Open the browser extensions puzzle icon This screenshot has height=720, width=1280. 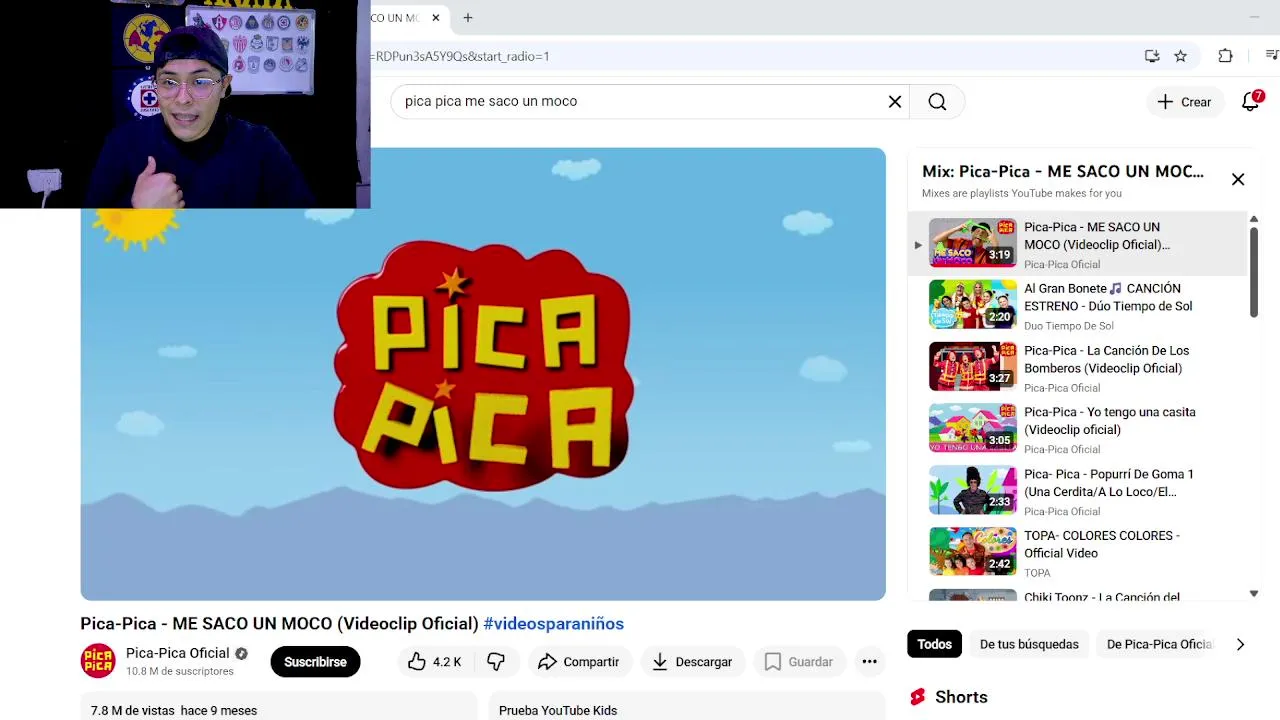(x=1225, y=56)
